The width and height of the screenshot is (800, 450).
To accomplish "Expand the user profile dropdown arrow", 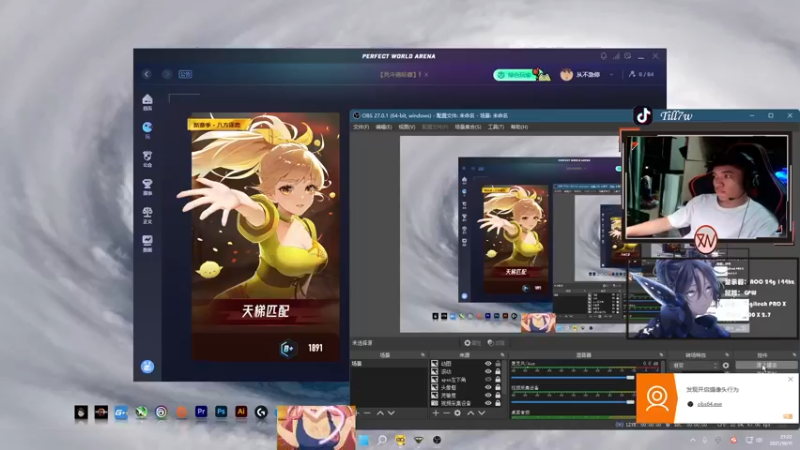I will point(611,74).
